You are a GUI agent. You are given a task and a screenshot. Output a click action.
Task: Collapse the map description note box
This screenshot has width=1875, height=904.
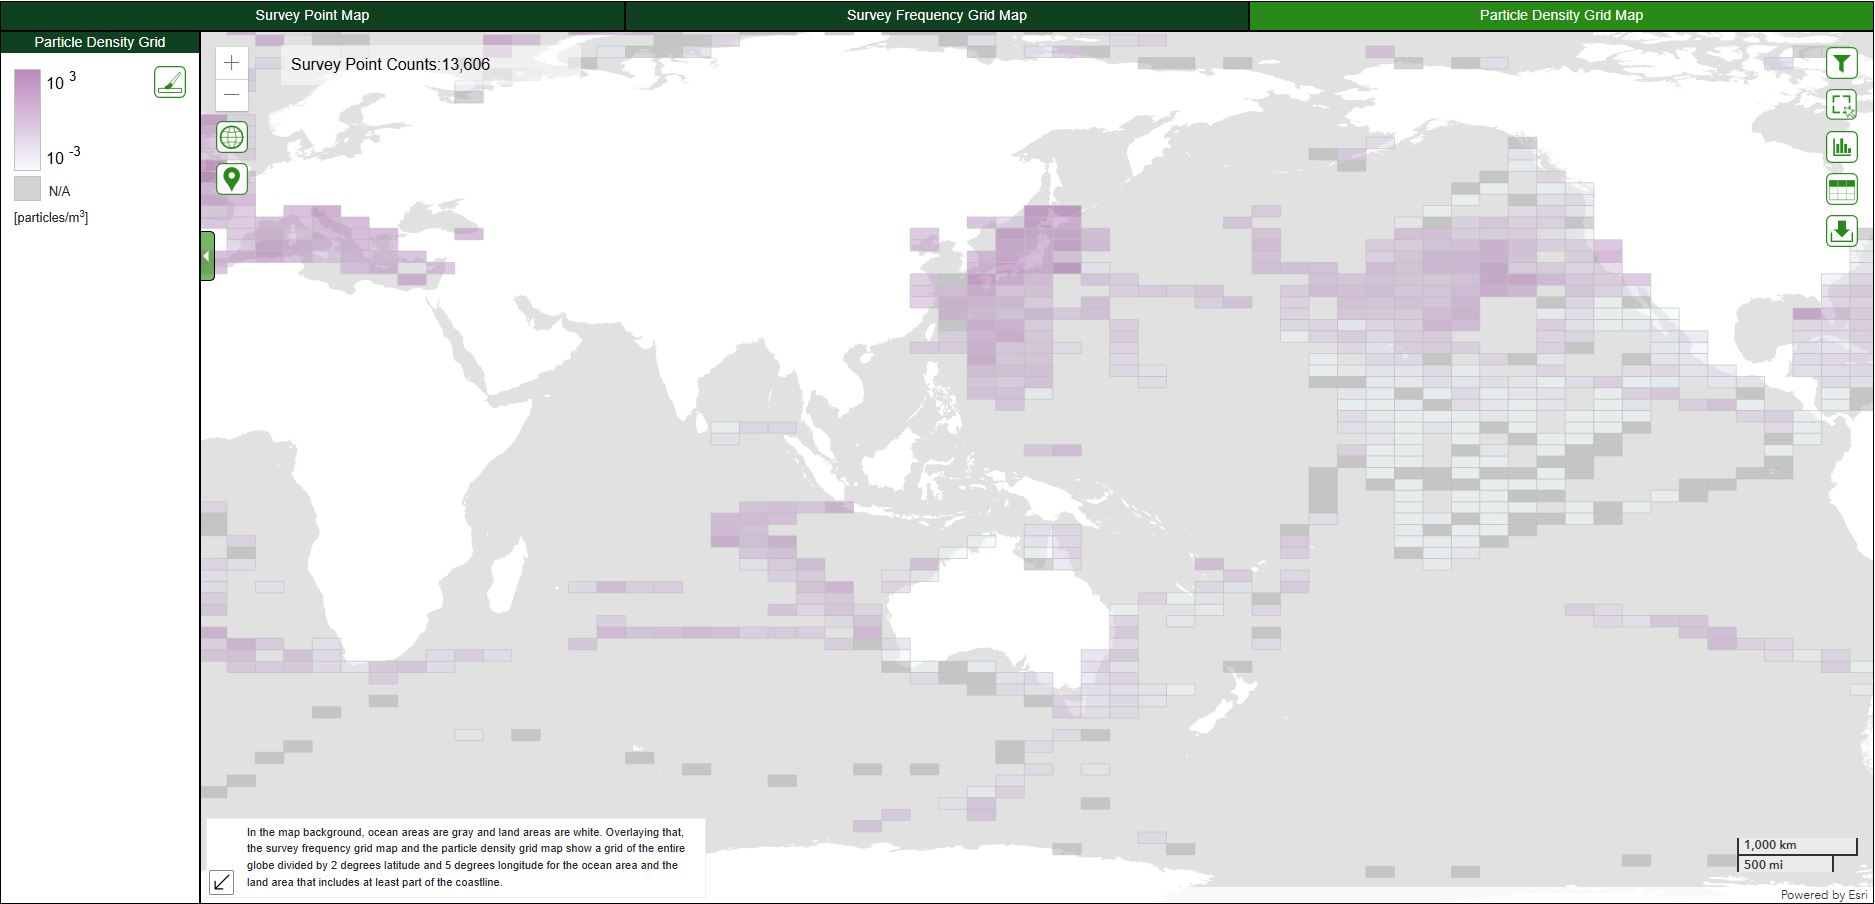point(222,882)
